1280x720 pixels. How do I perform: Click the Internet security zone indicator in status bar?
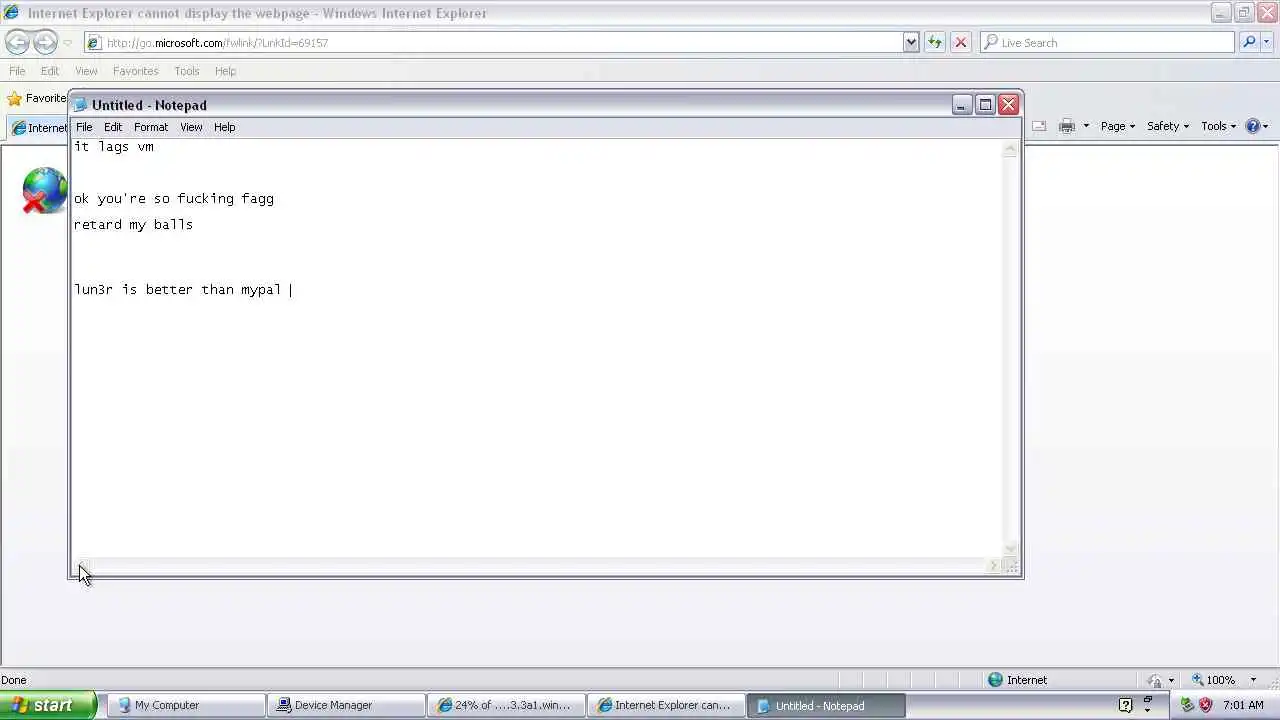click(x=1017, y=680)
